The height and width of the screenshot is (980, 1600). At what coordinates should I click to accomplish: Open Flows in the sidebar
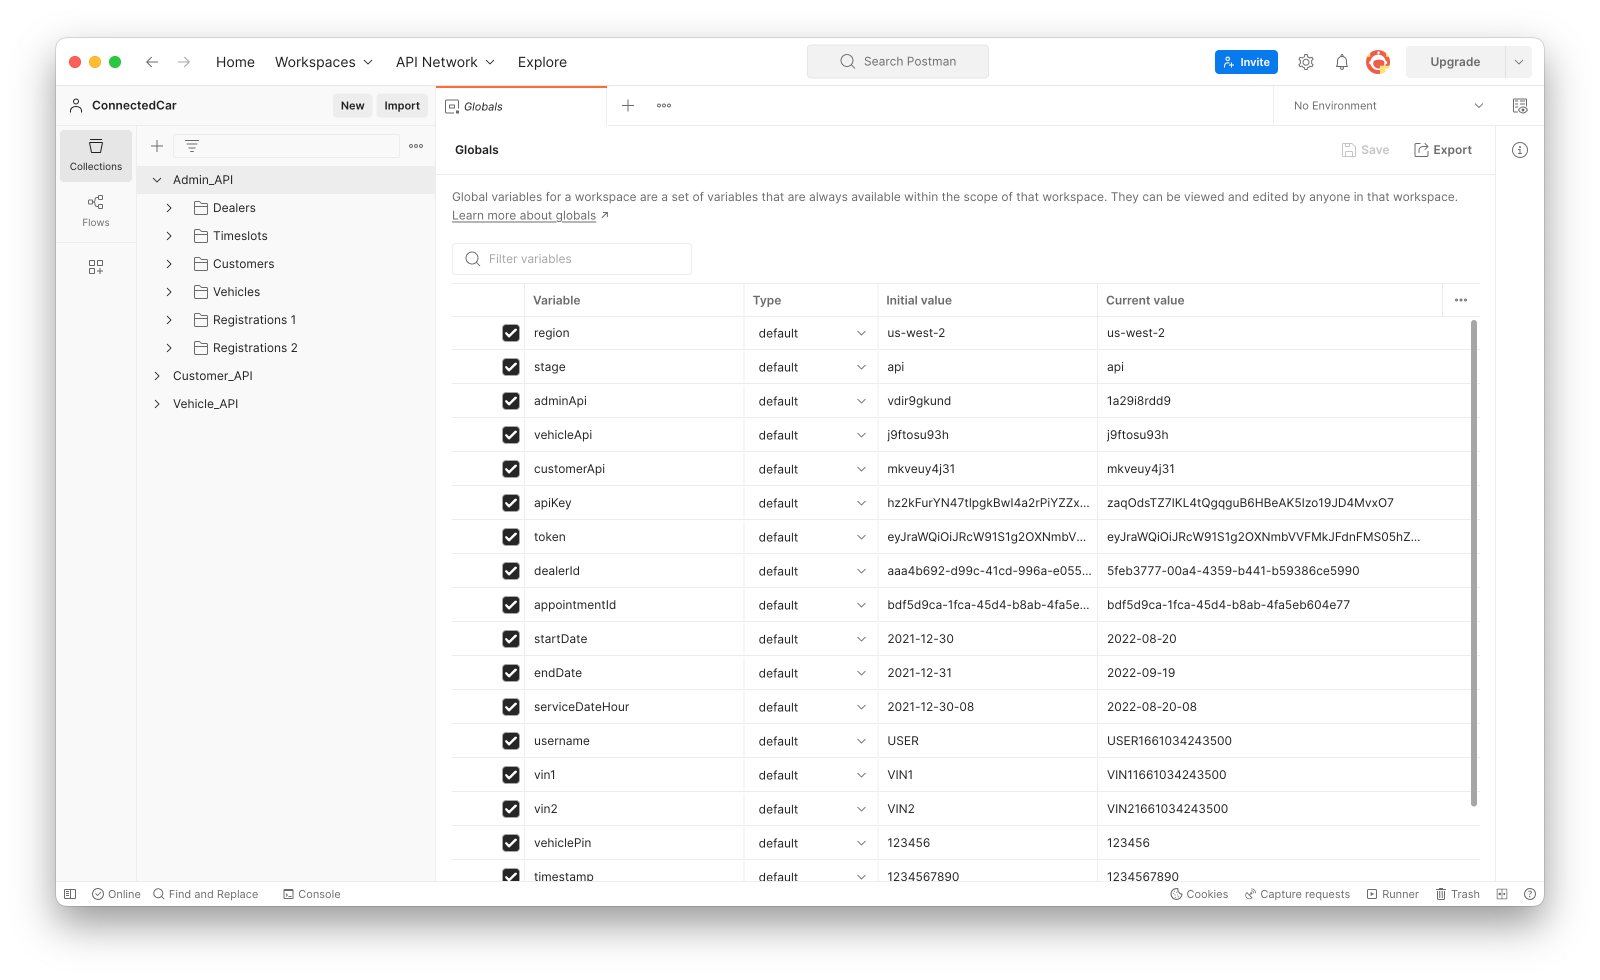(x=96, y=211)
